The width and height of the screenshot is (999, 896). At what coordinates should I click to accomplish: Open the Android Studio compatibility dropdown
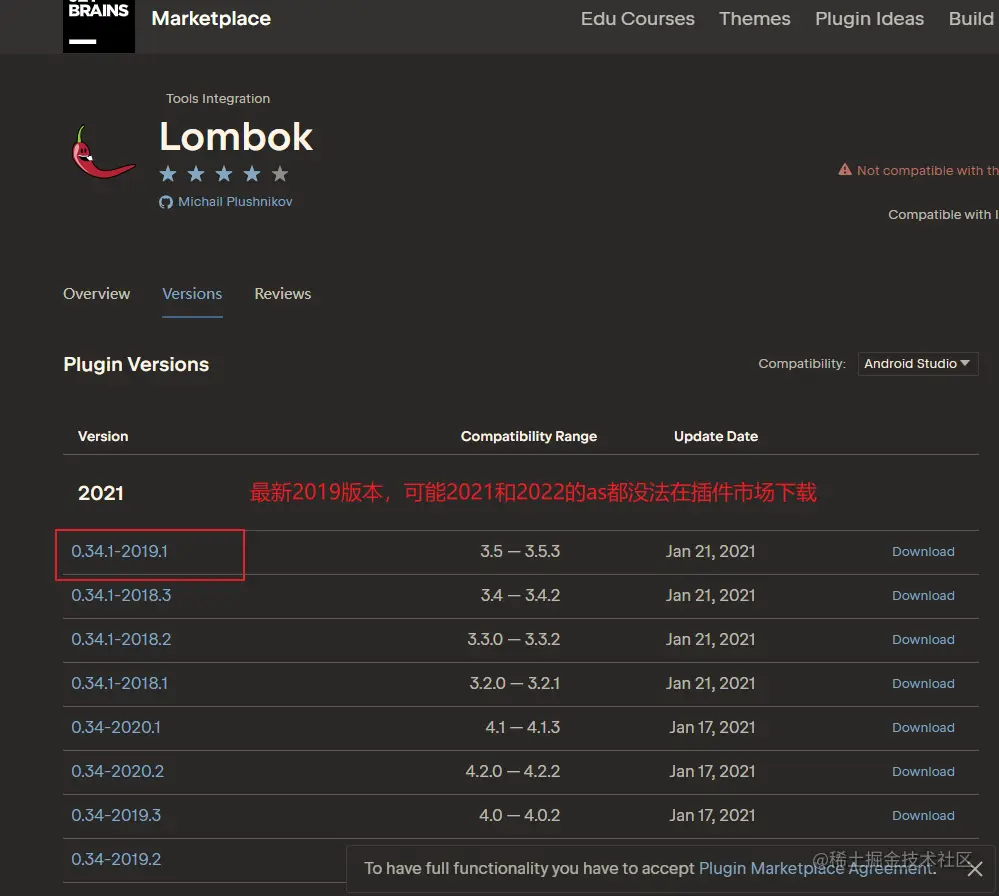click(x=917, y=364)
